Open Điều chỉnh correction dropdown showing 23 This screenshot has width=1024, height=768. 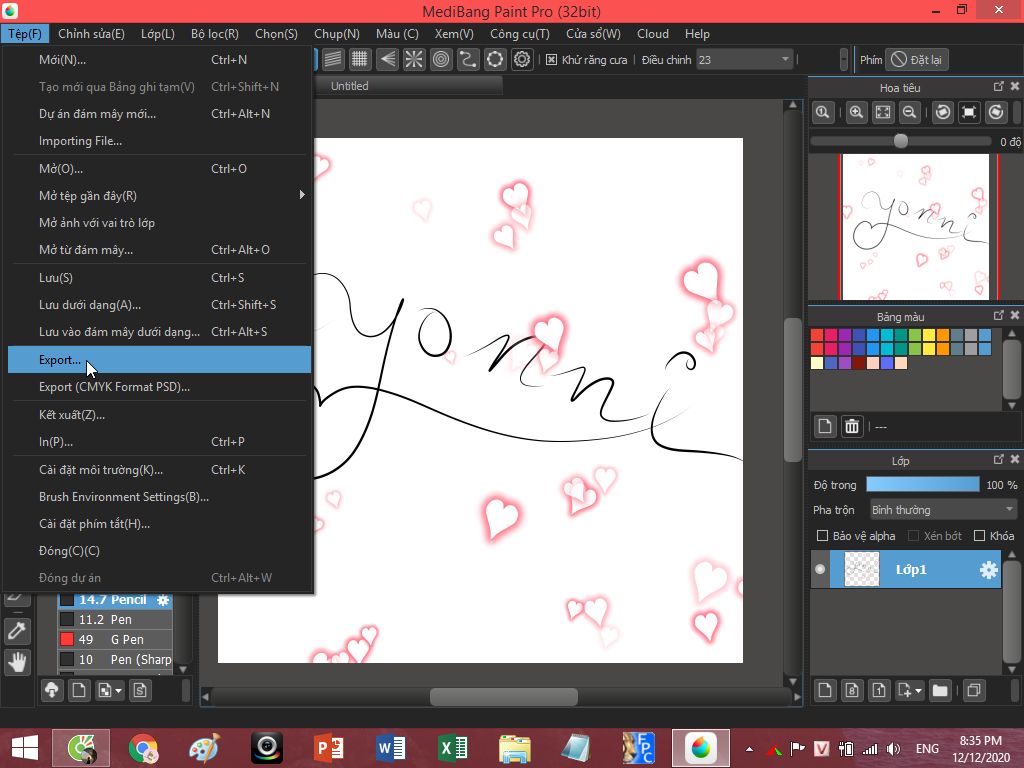coord(744,59)
